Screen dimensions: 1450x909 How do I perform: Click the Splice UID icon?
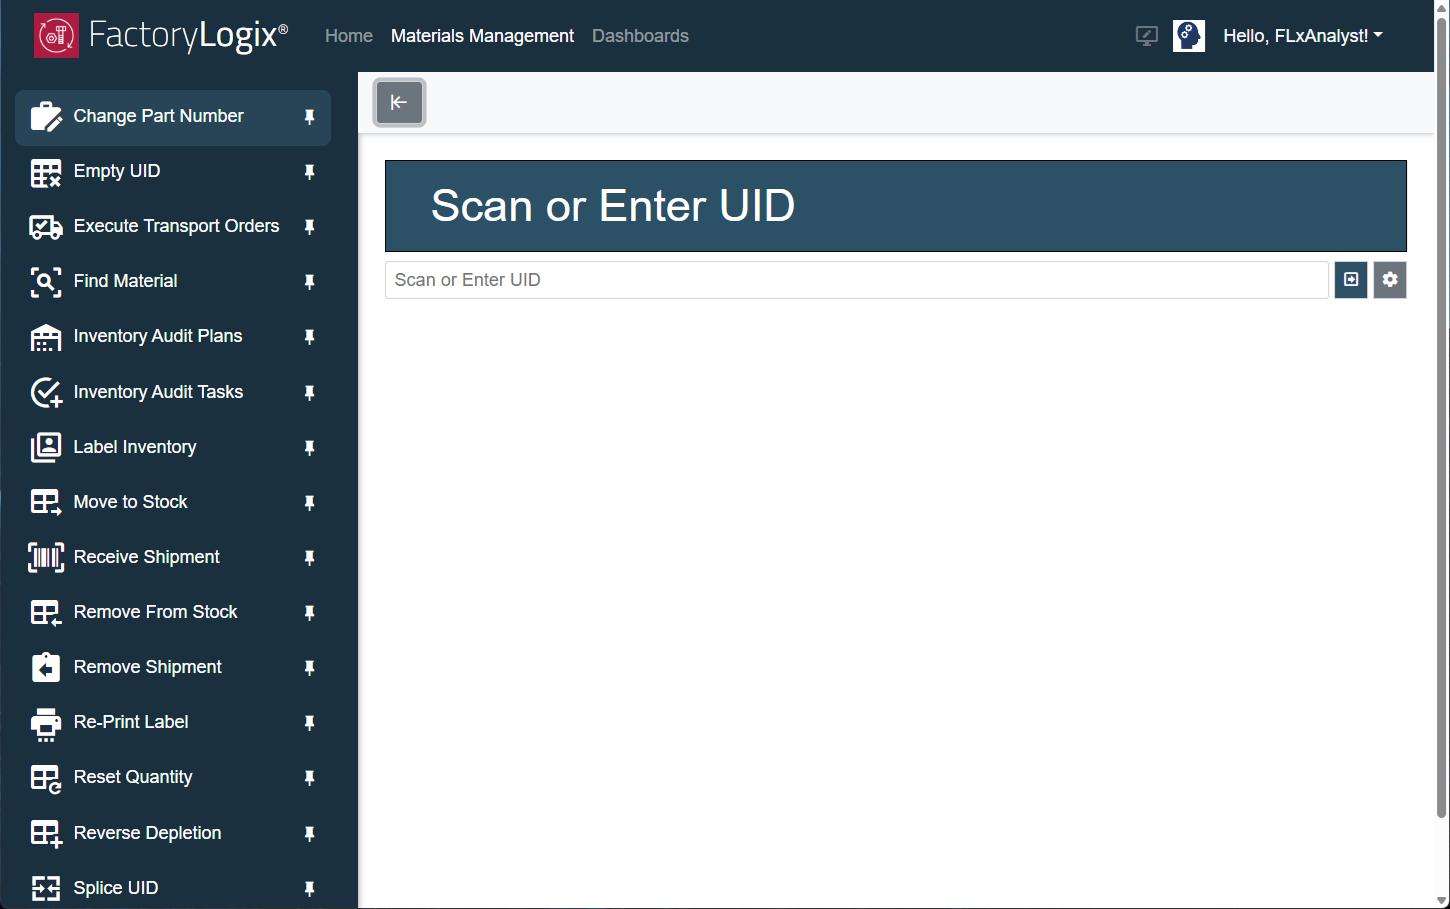(x=46, y=887)
